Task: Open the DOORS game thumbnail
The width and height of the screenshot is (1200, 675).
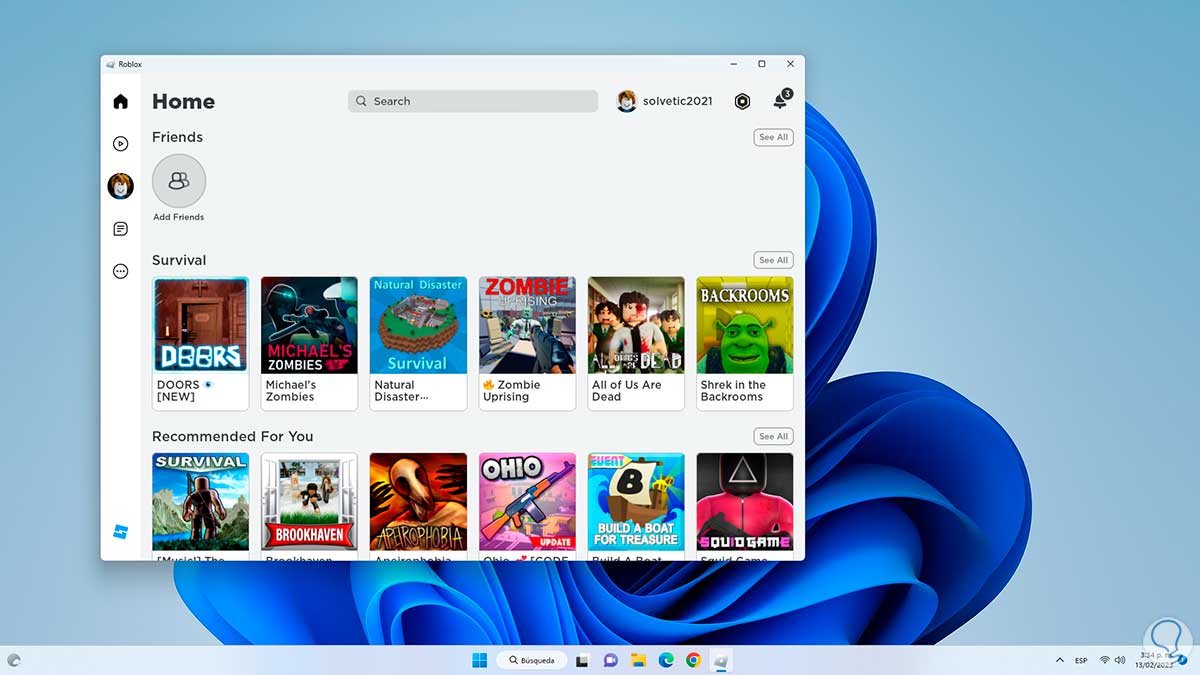Action: pos(201,325)
